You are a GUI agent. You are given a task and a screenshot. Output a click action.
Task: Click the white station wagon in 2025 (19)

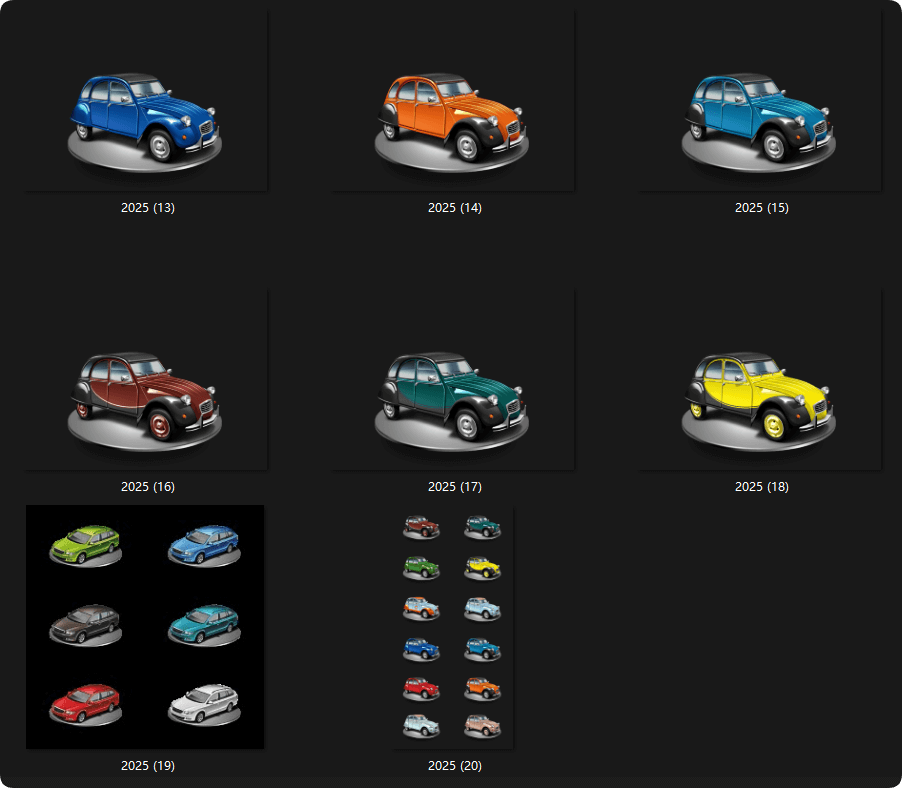click(204, 702)
